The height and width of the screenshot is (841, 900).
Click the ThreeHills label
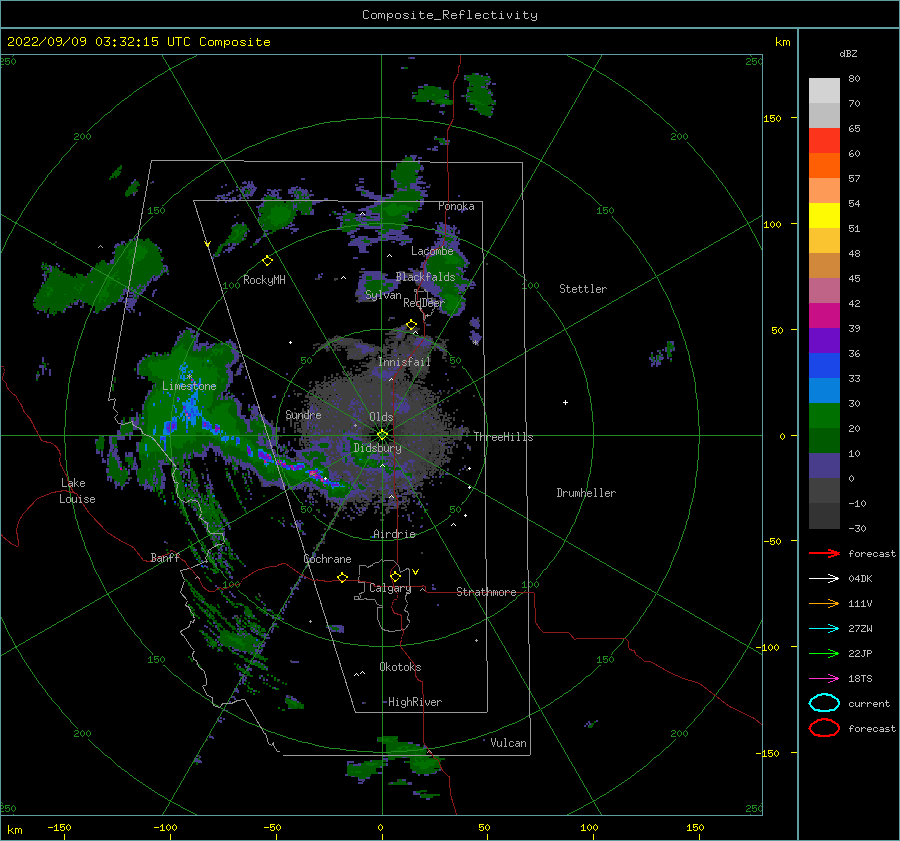tap(503, 437)
